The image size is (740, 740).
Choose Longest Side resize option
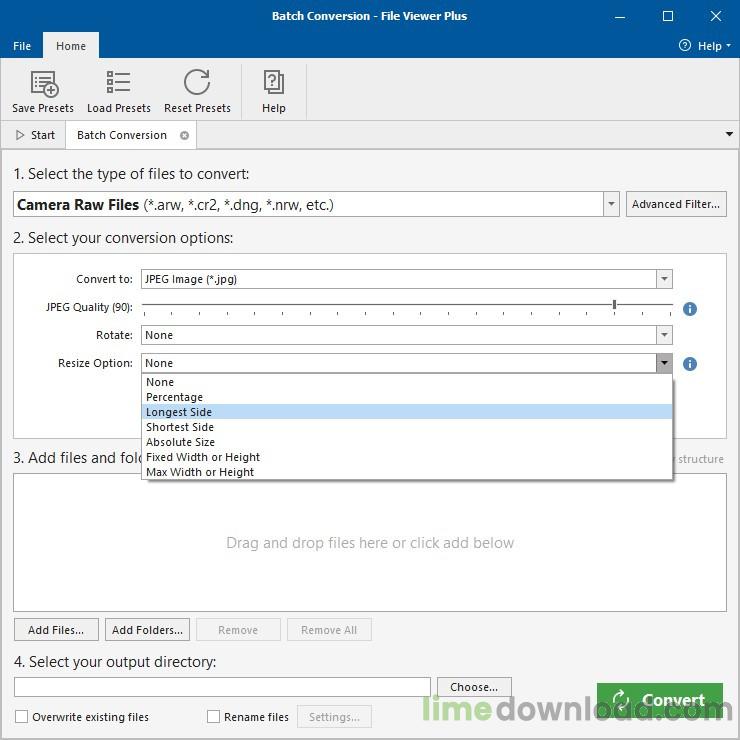407,412
